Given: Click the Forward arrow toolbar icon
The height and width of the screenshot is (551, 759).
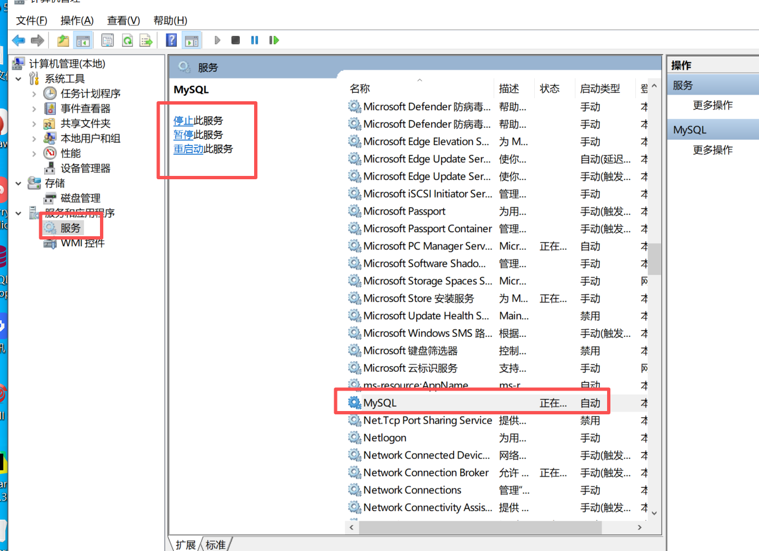Looking at the screenshot, I should [37, 41].
